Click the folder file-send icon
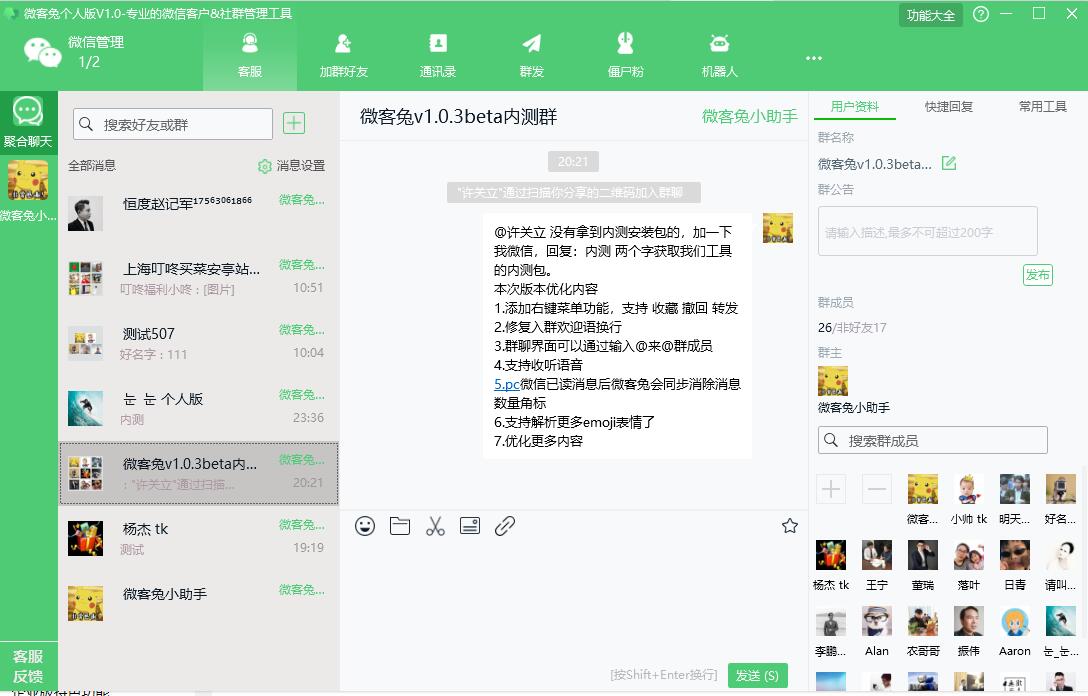Image resolution: width=1088 pixels, height=696 pixels. (x=400, y=526)
